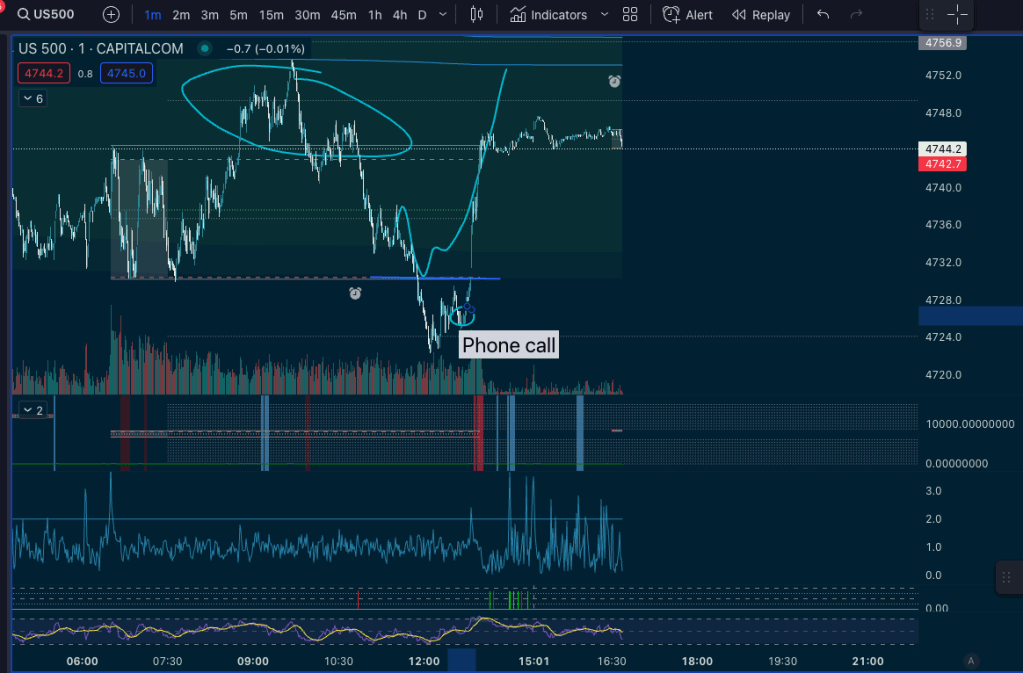Viewport: 1023px width, 673px height.
Task: Select the crosshair cursor tool
Action: pyautogui.click(x=957, y=14)
